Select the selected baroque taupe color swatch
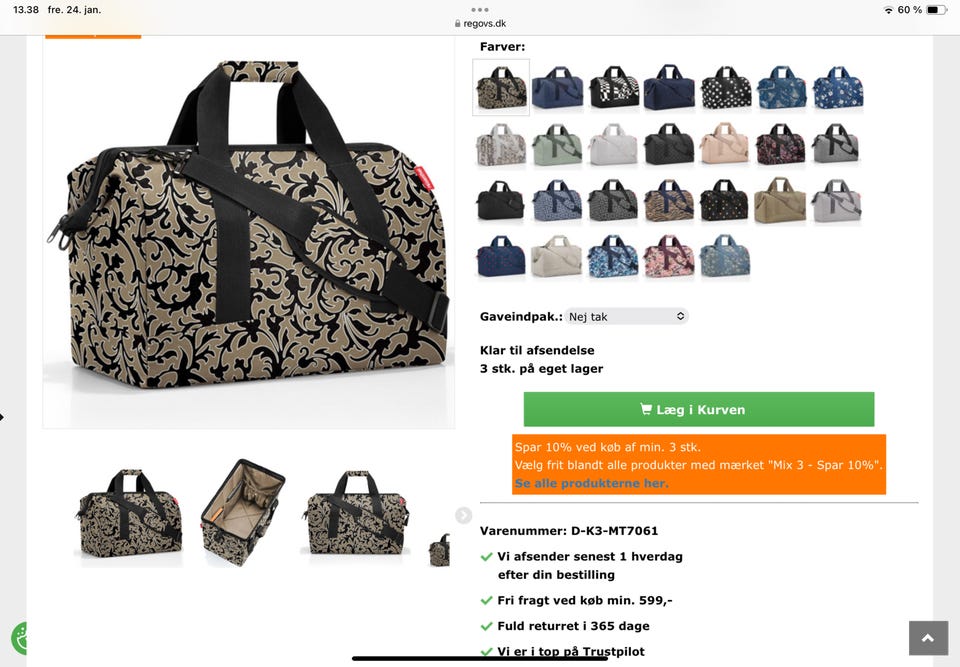 [501, 87]
